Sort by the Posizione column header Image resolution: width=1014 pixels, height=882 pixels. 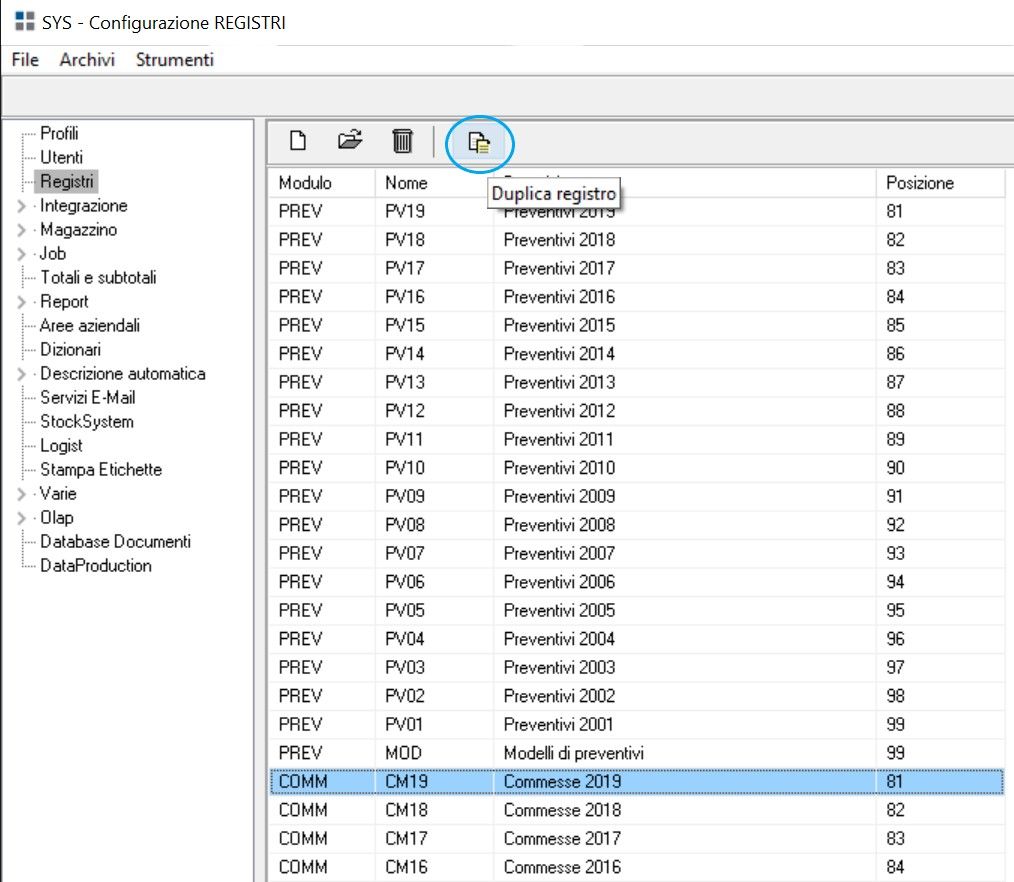pyautogui.click(x=940, y=183)
